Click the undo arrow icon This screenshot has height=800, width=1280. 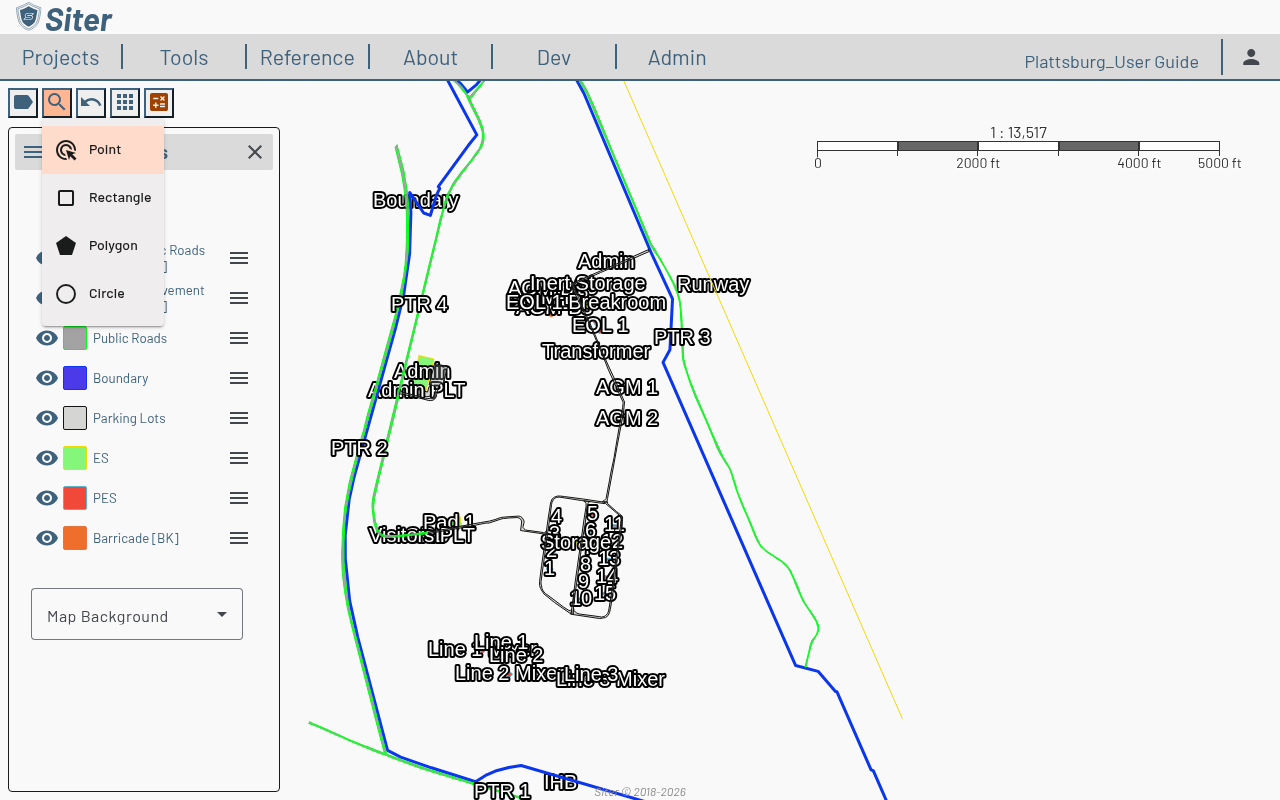91,102
